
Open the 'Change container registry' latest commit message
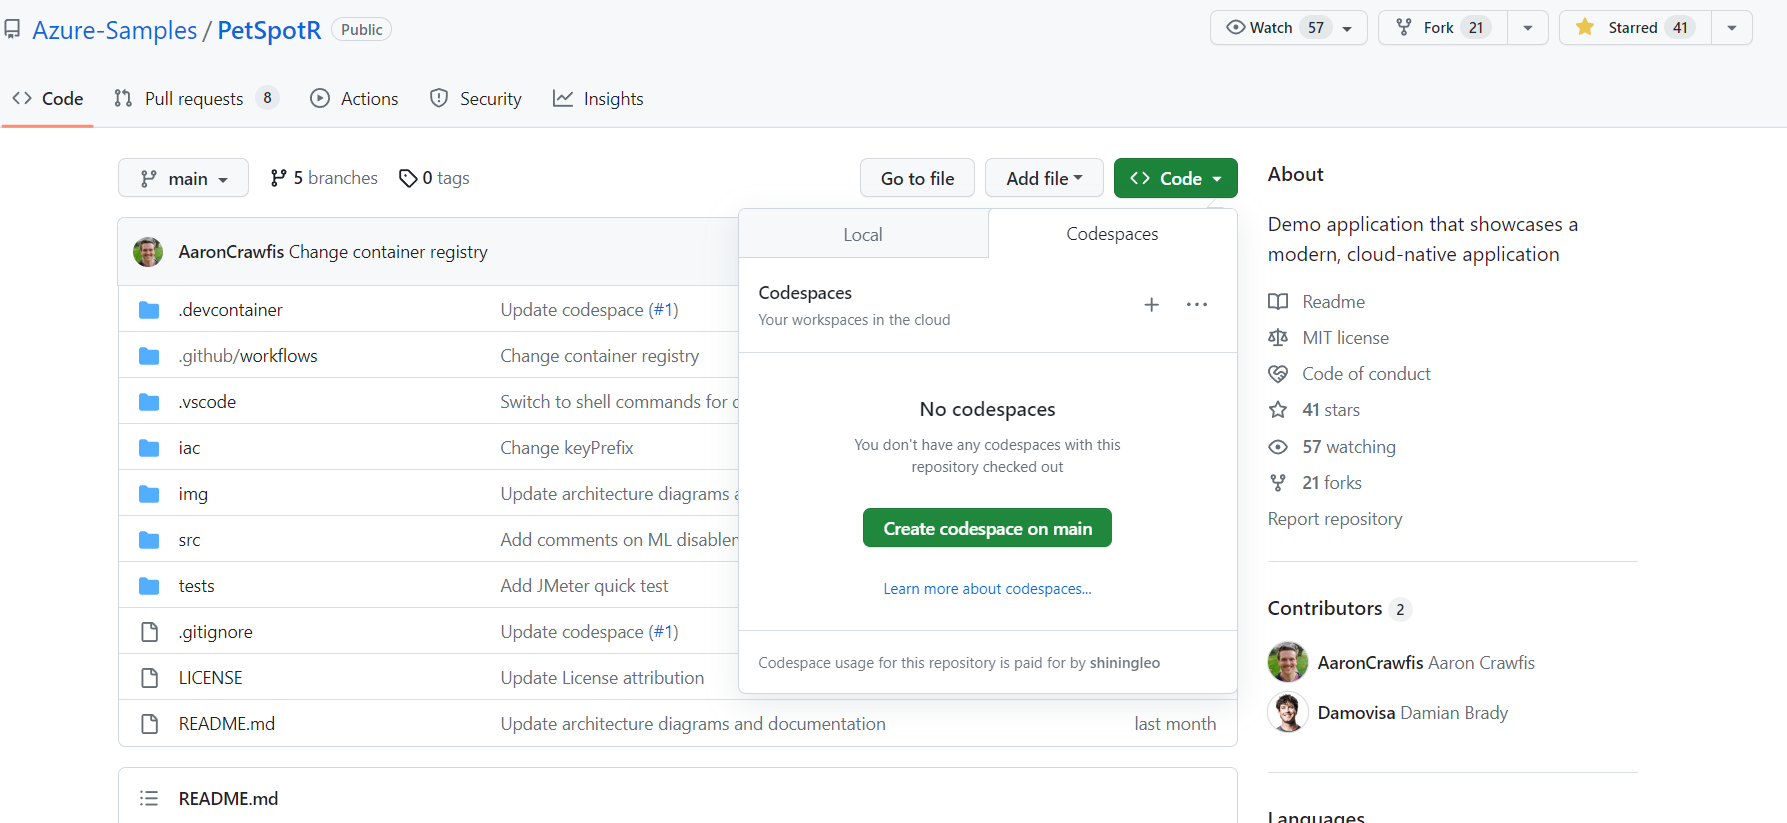388,252
